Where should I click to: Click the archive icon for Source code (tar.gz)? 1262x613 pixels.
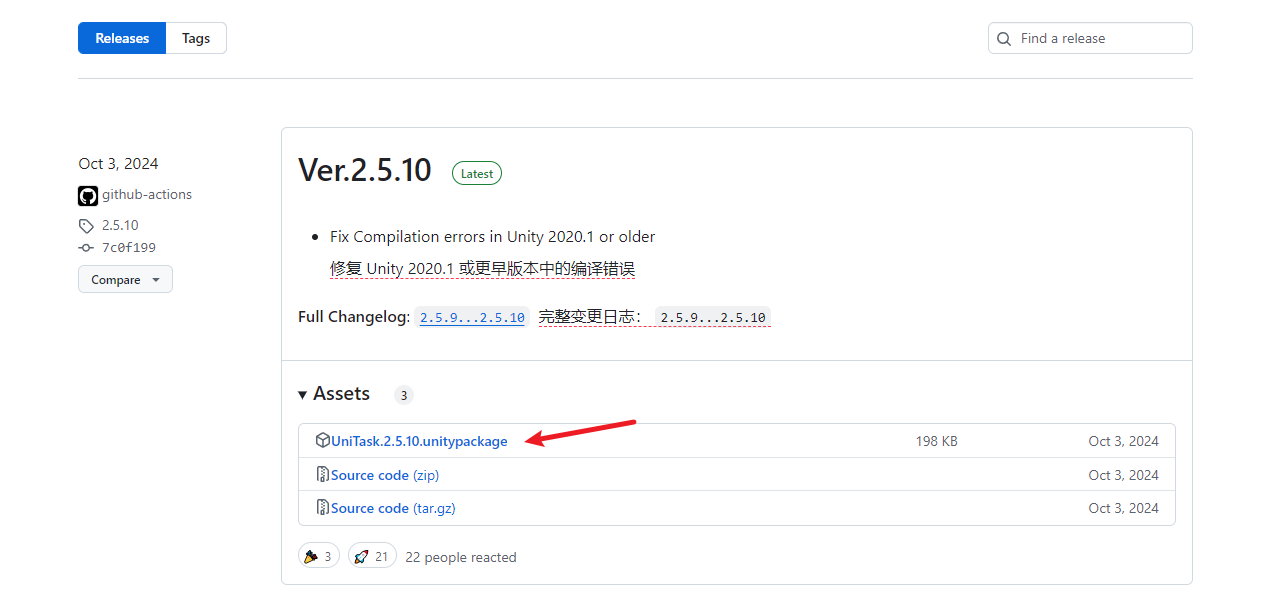[x=323, y=508]
